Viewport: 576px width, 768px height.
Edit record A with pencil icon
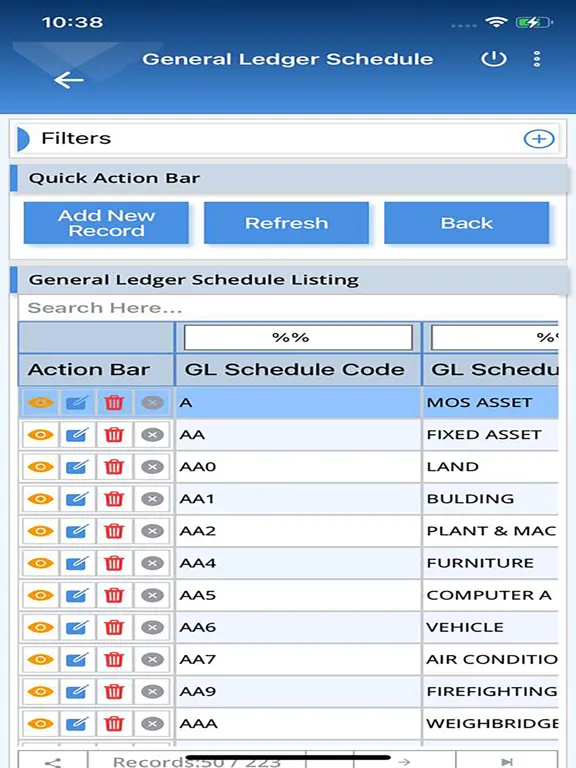click(x=77, y=403)
